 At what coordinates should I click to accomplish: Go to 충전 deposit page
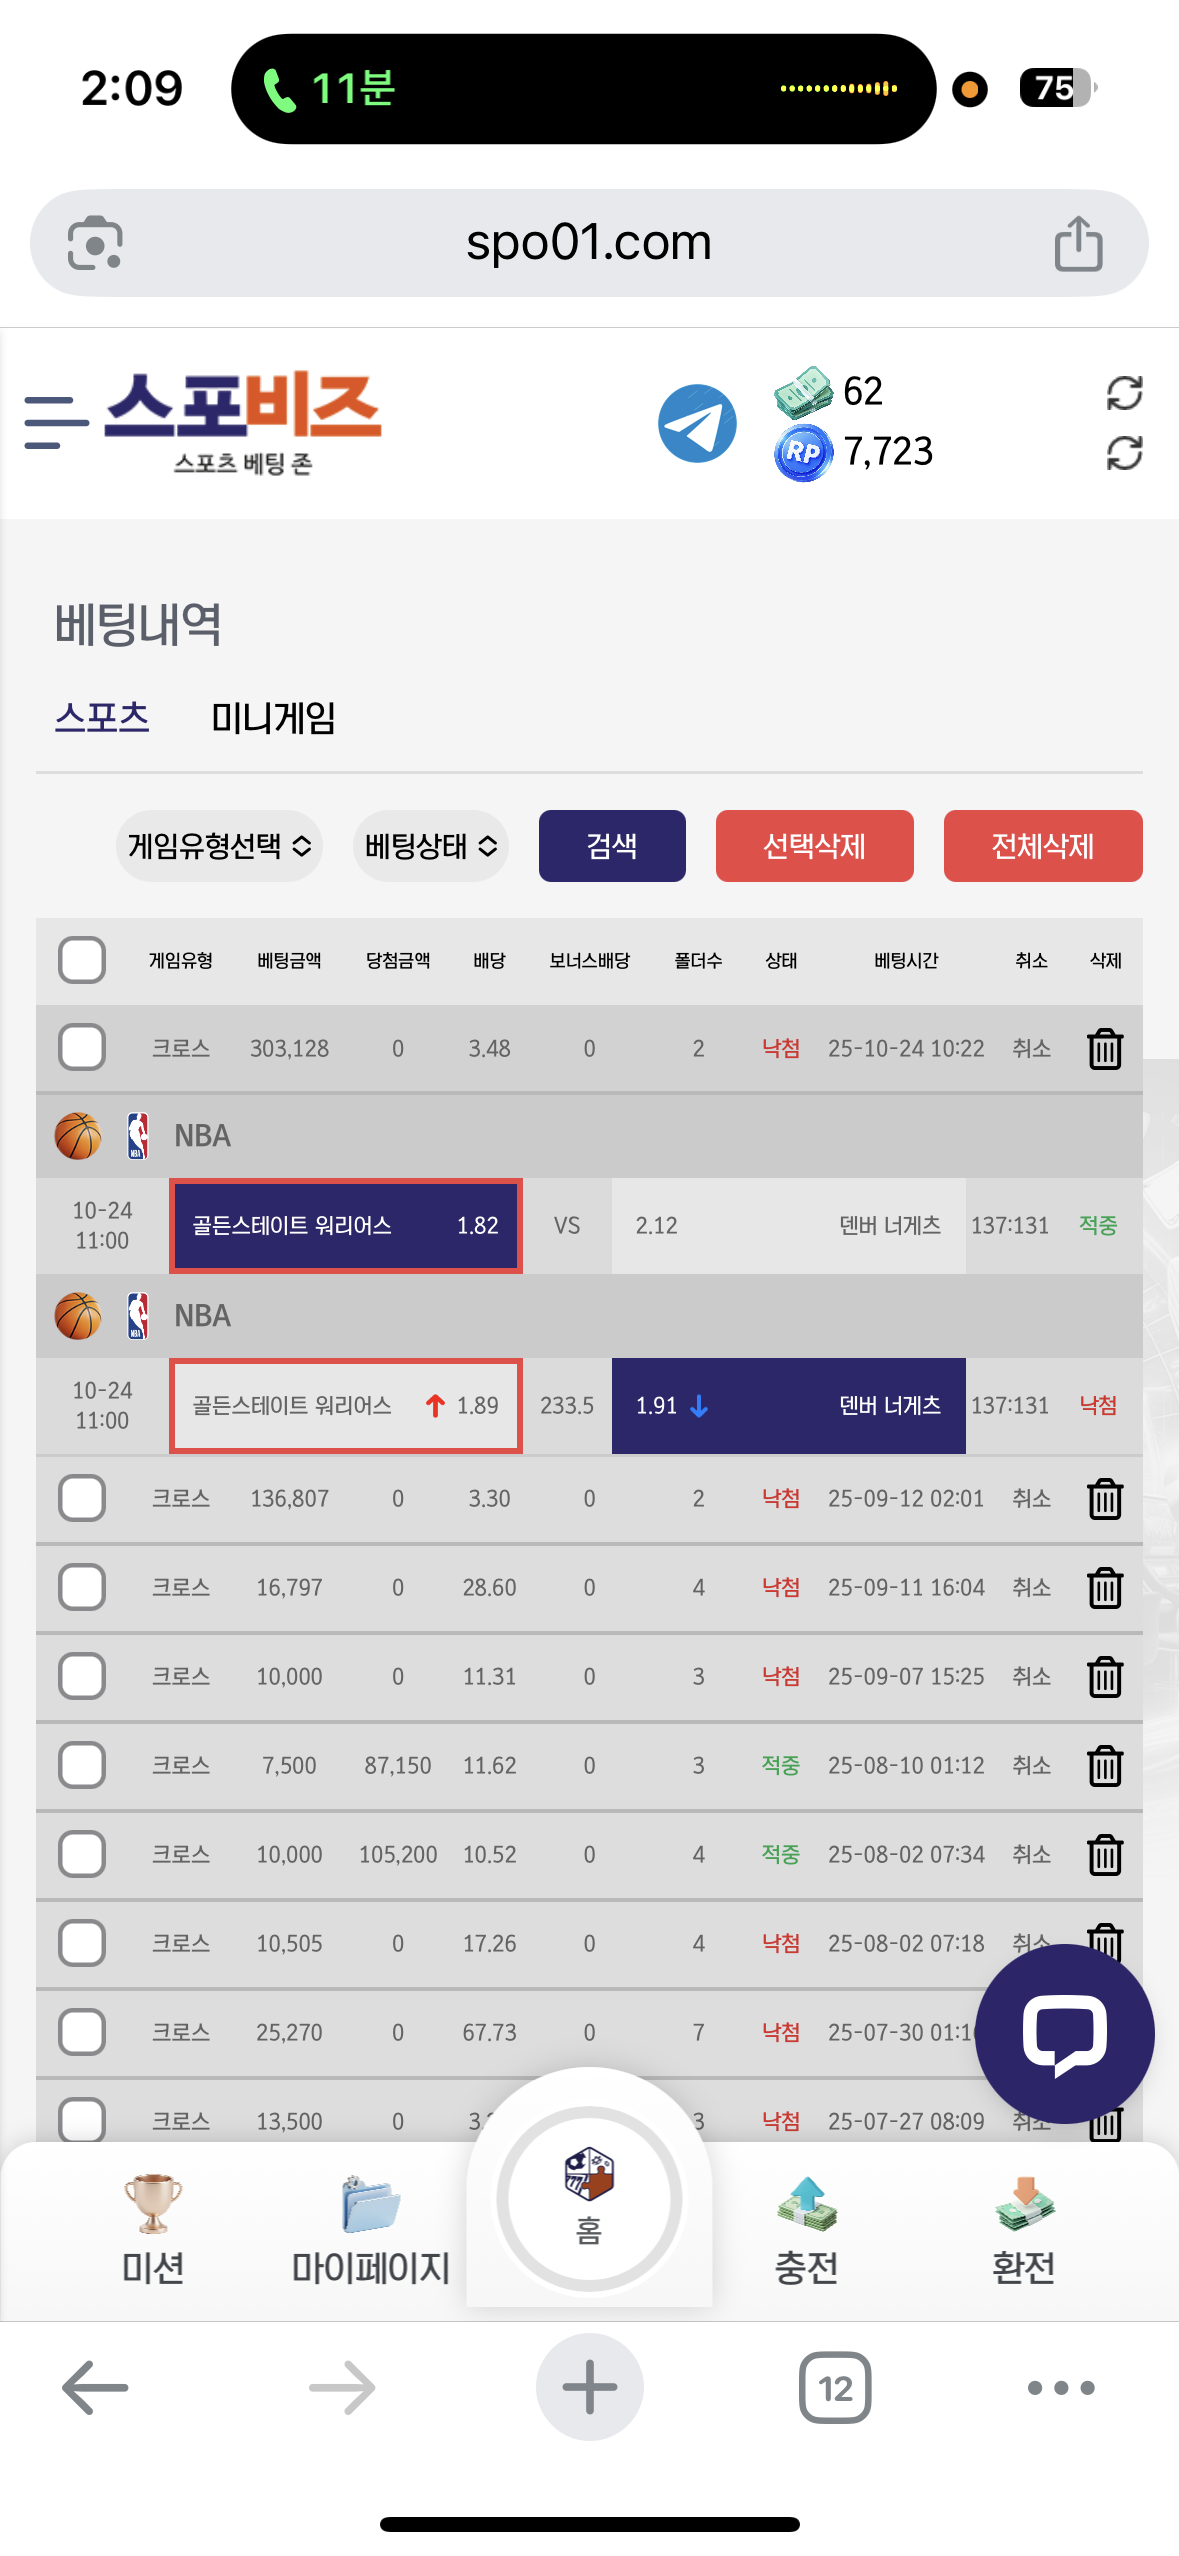tap(806, 2228)
